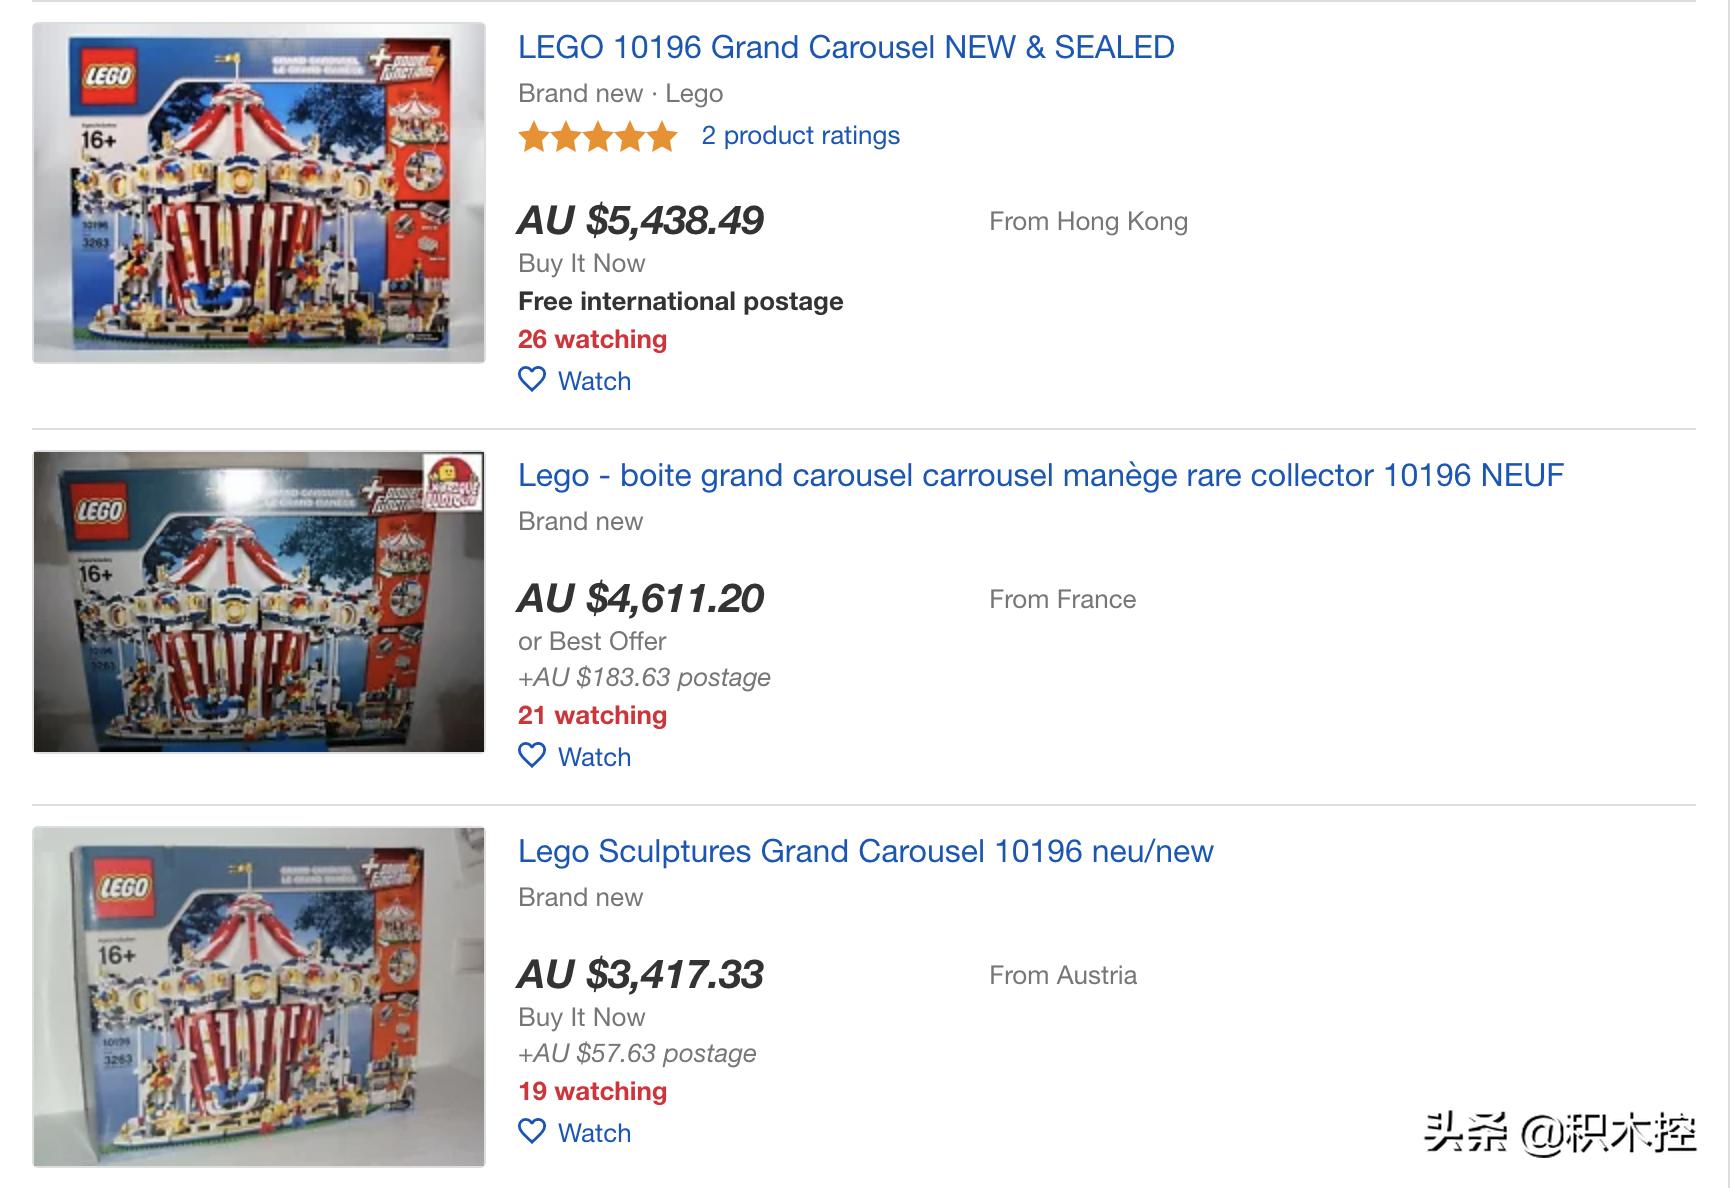The image size is (1730, 1188).
Task: Click the AU $5,438.49 price
Action: click(x=640, y=221)
